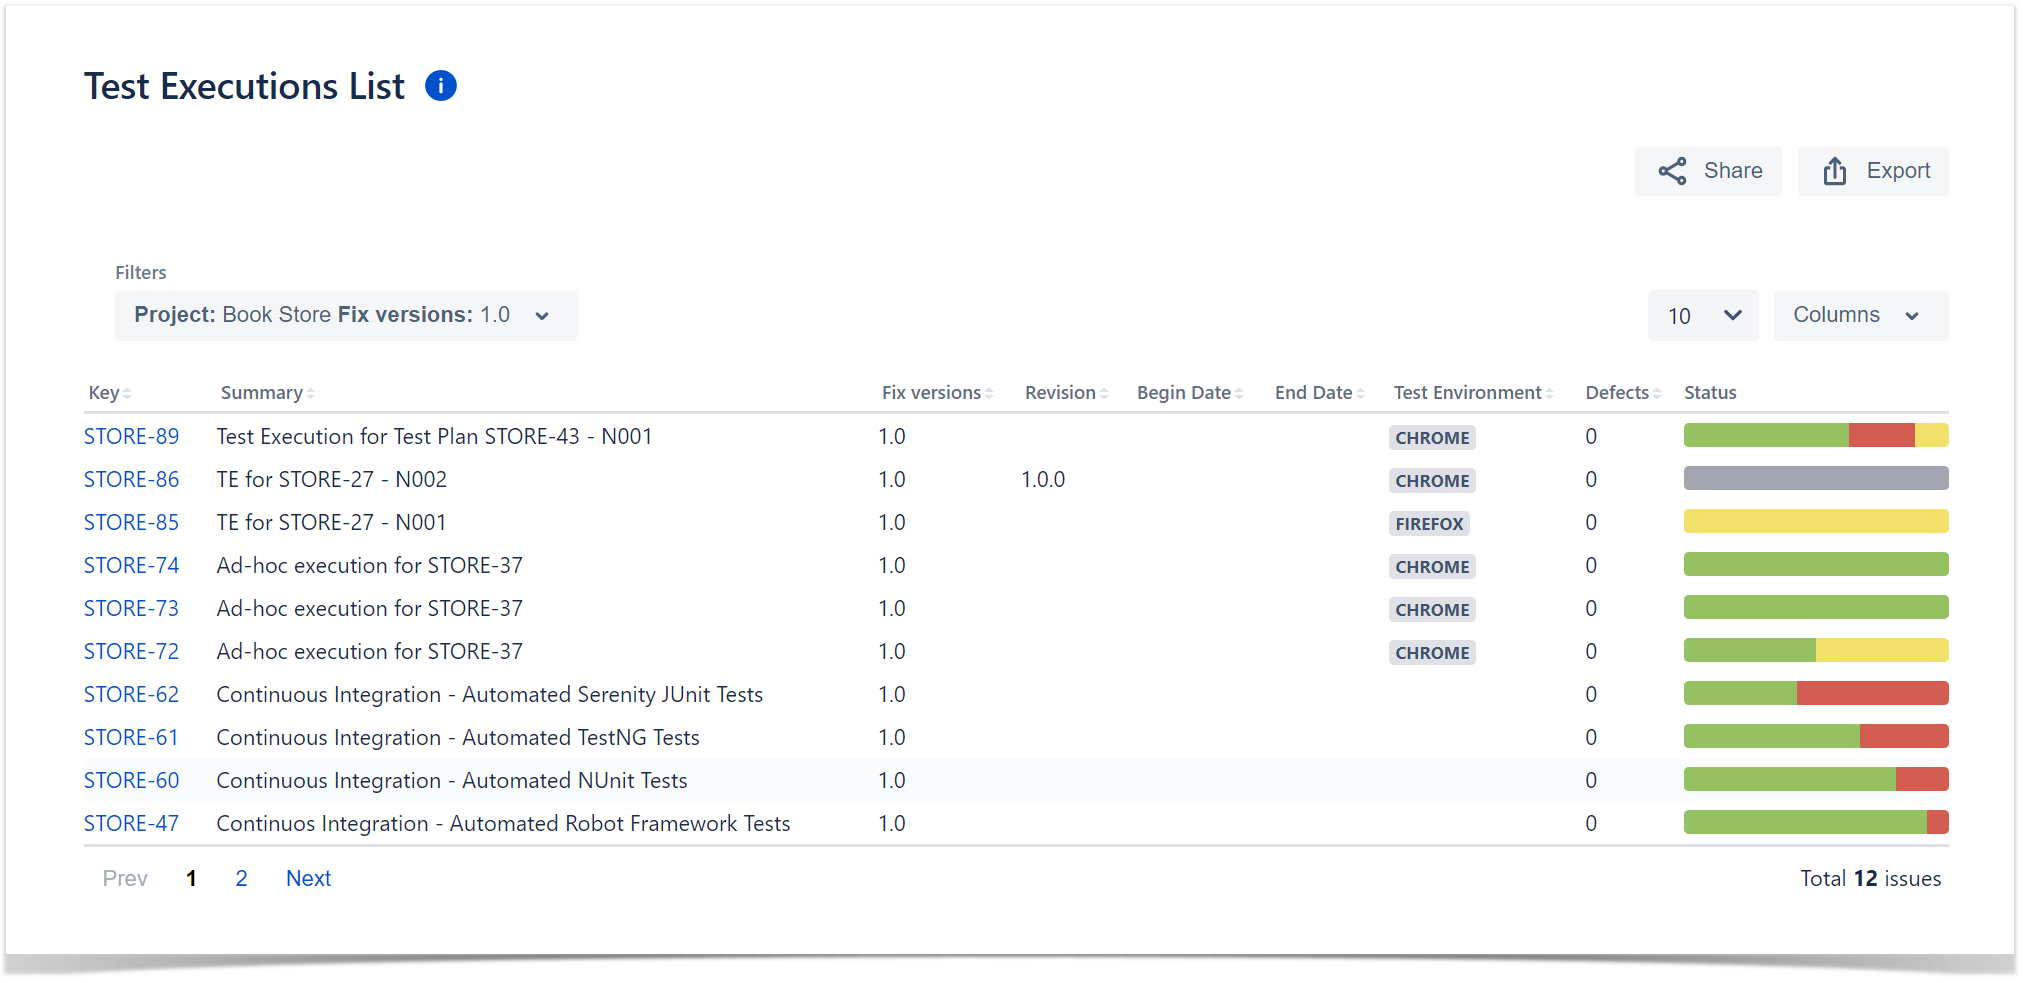
Task: Open the Columns dropdown
Action: click(1861, 315)
